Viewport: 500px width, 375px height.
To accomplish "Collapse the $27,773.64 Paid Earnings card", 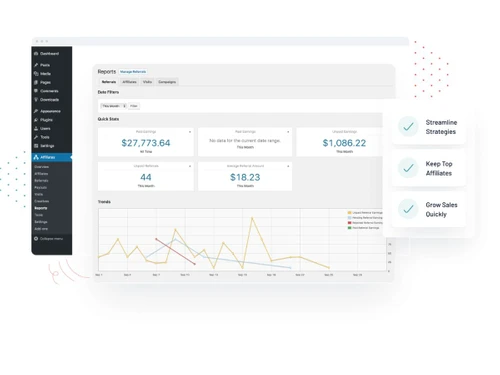I will 190,132.
